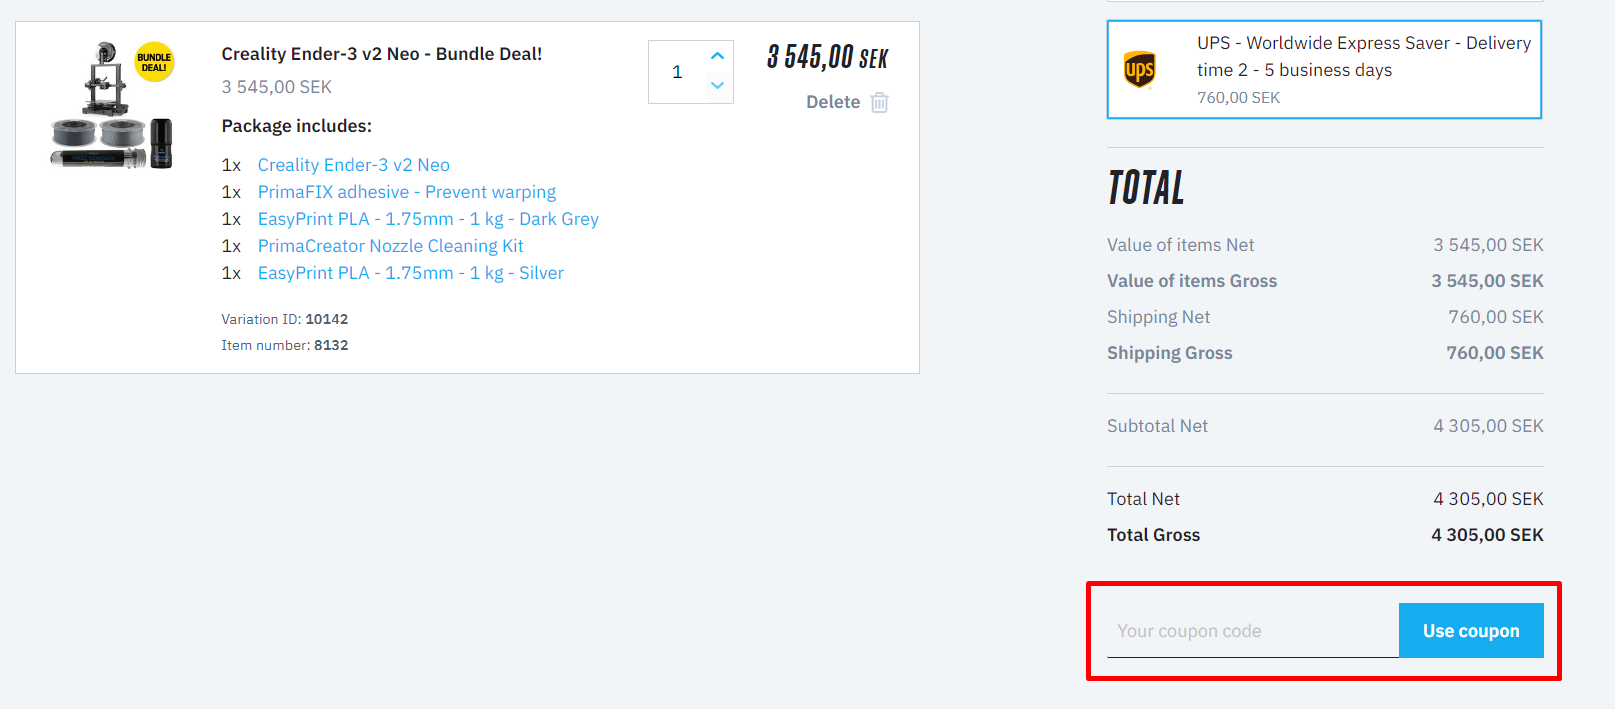The height and width of the screenshot is (709, 1615).
Task: Select UPS Worldwide Express Saver shipping option
Action: (1324, 70)
